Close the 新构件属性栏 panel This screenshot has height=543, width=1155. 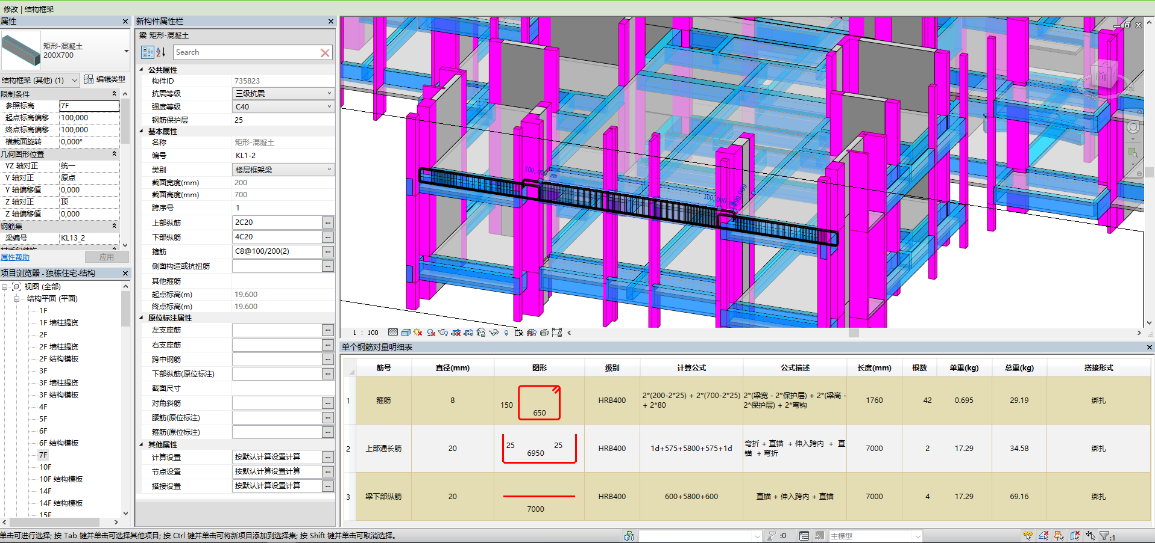[x=330, y=22]
